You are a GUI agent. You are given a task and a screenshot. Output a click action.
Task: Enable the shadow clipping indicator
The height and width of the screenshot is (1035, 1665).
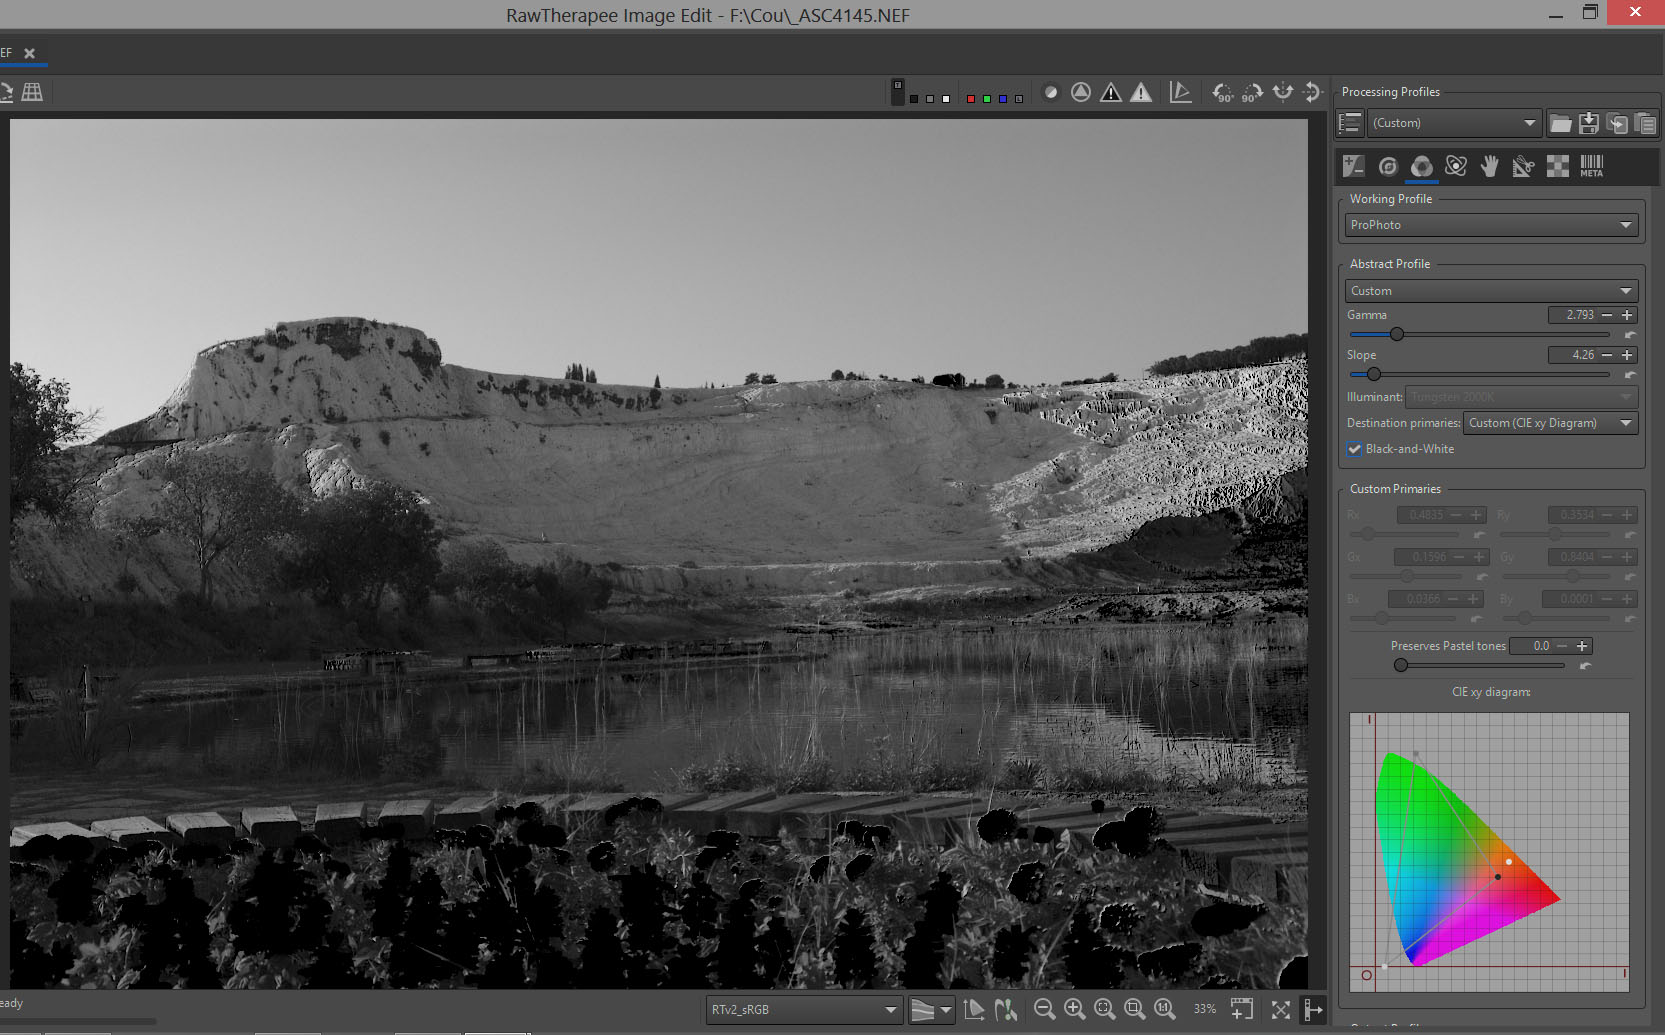pyautogui.click(x=1111, y=91)
